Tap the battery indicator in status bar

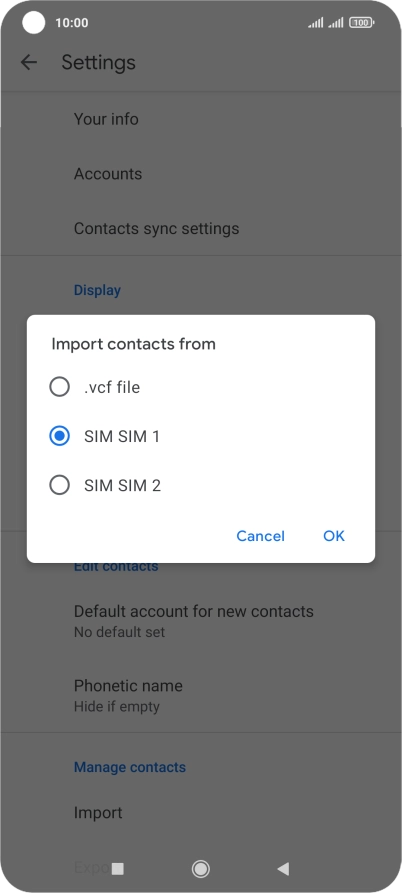[362, 23]
